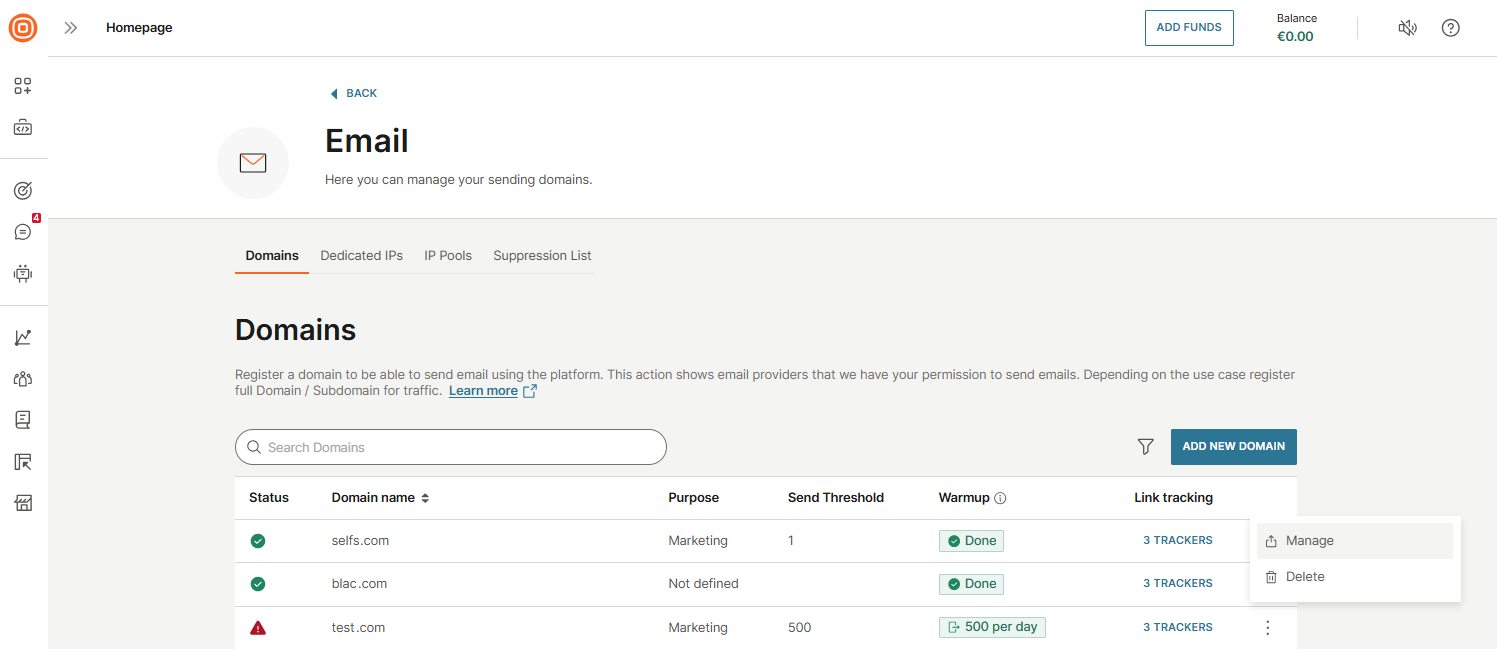Click the Homepage app logo icon
1497x649 pixels.
coord(22,27)
